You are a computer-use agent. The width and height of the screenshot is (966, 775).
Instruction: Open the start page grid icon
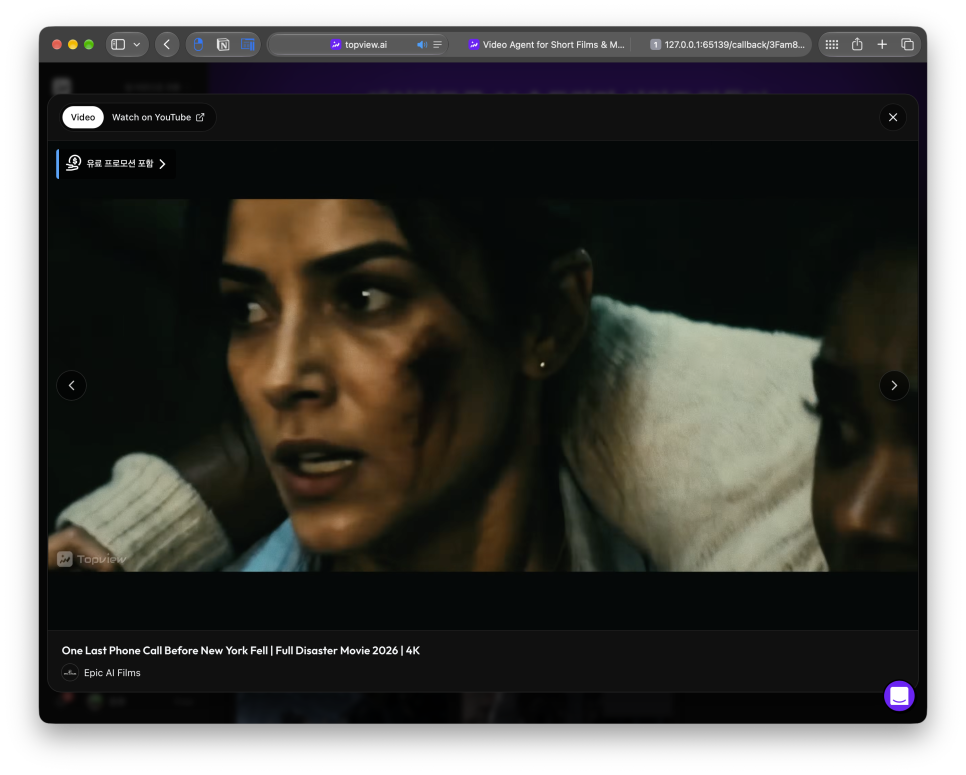832,44
